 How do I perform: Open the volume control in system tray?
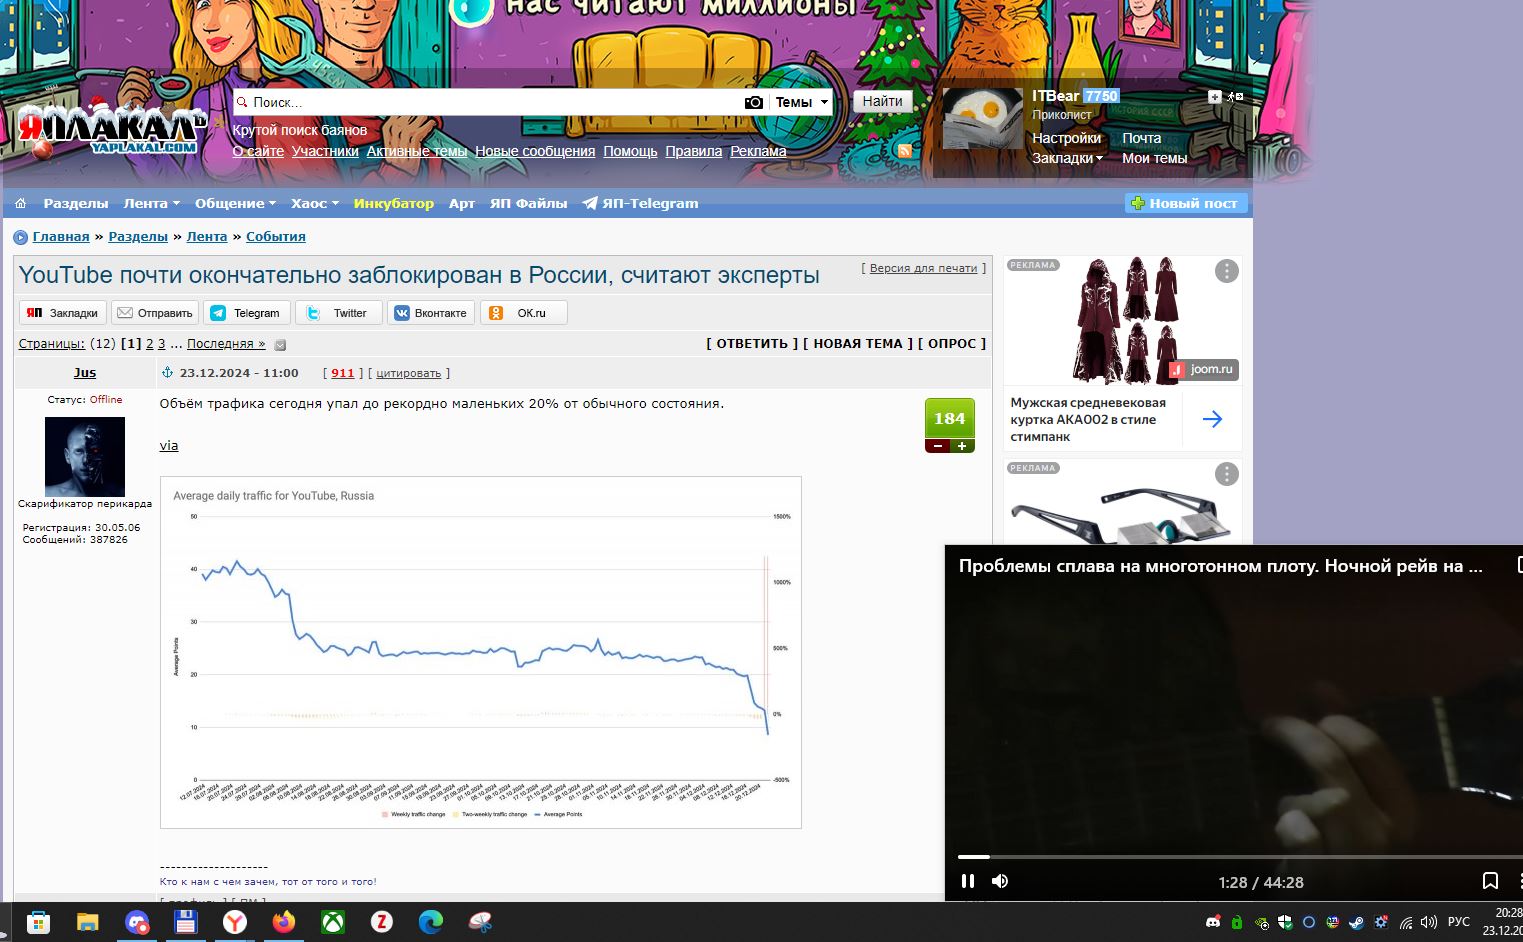1428,922
